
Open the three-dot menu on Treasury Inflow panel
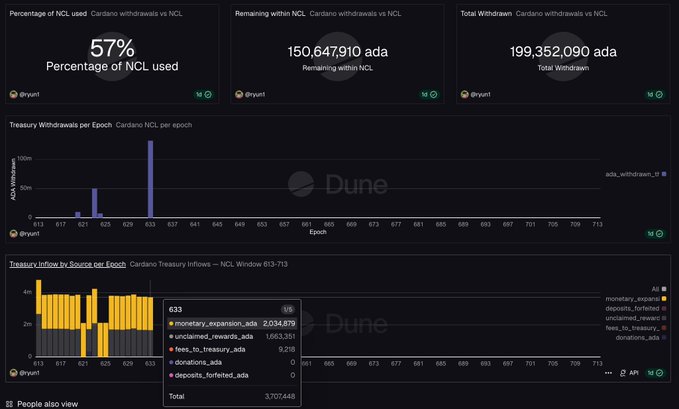point(608,373)
